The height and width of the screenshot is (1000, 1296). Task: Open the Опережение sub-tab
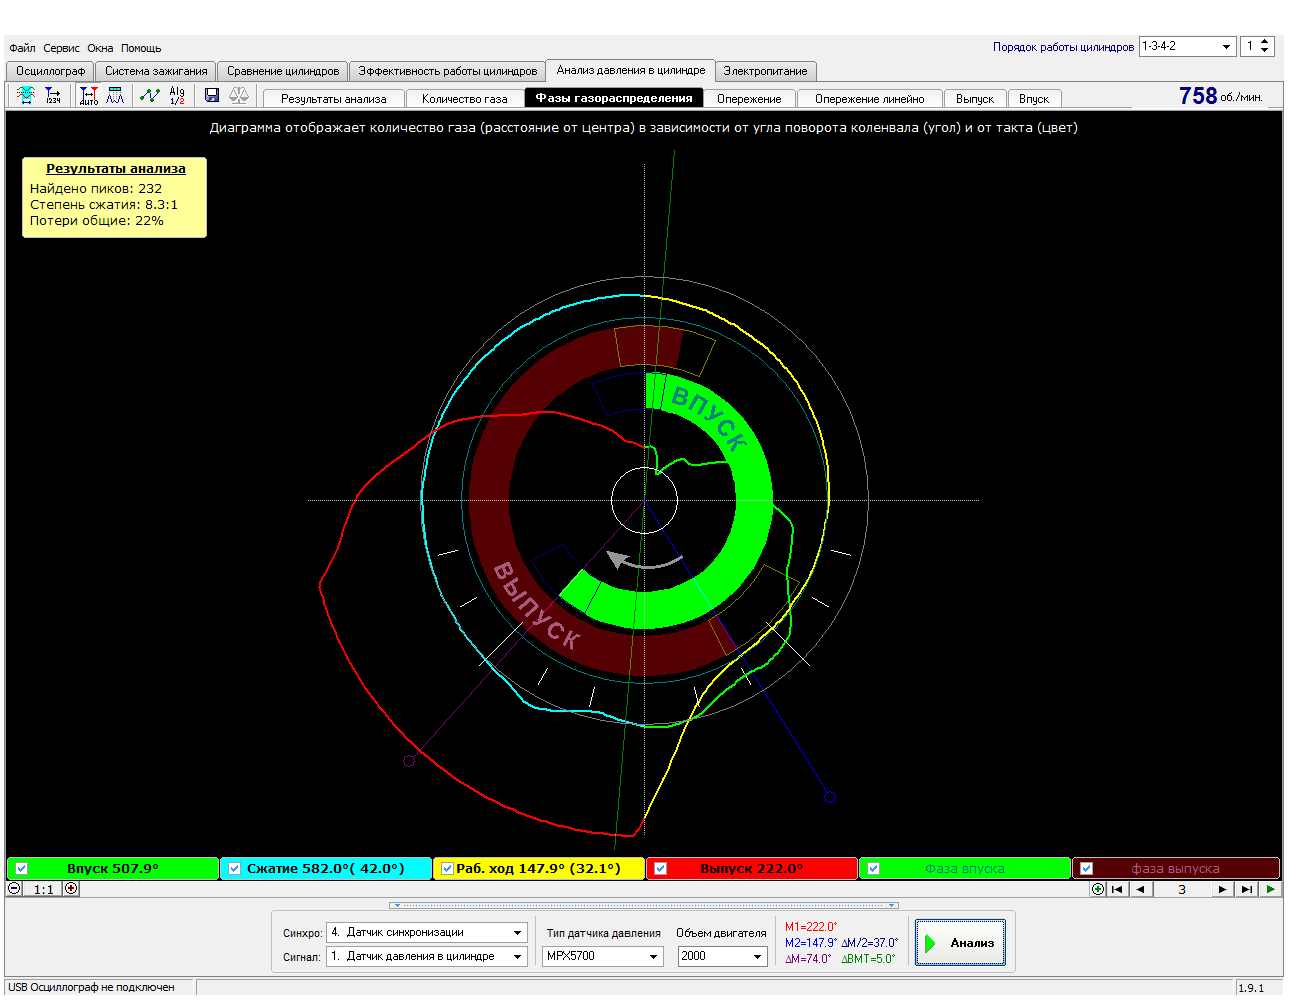(749, 99)
